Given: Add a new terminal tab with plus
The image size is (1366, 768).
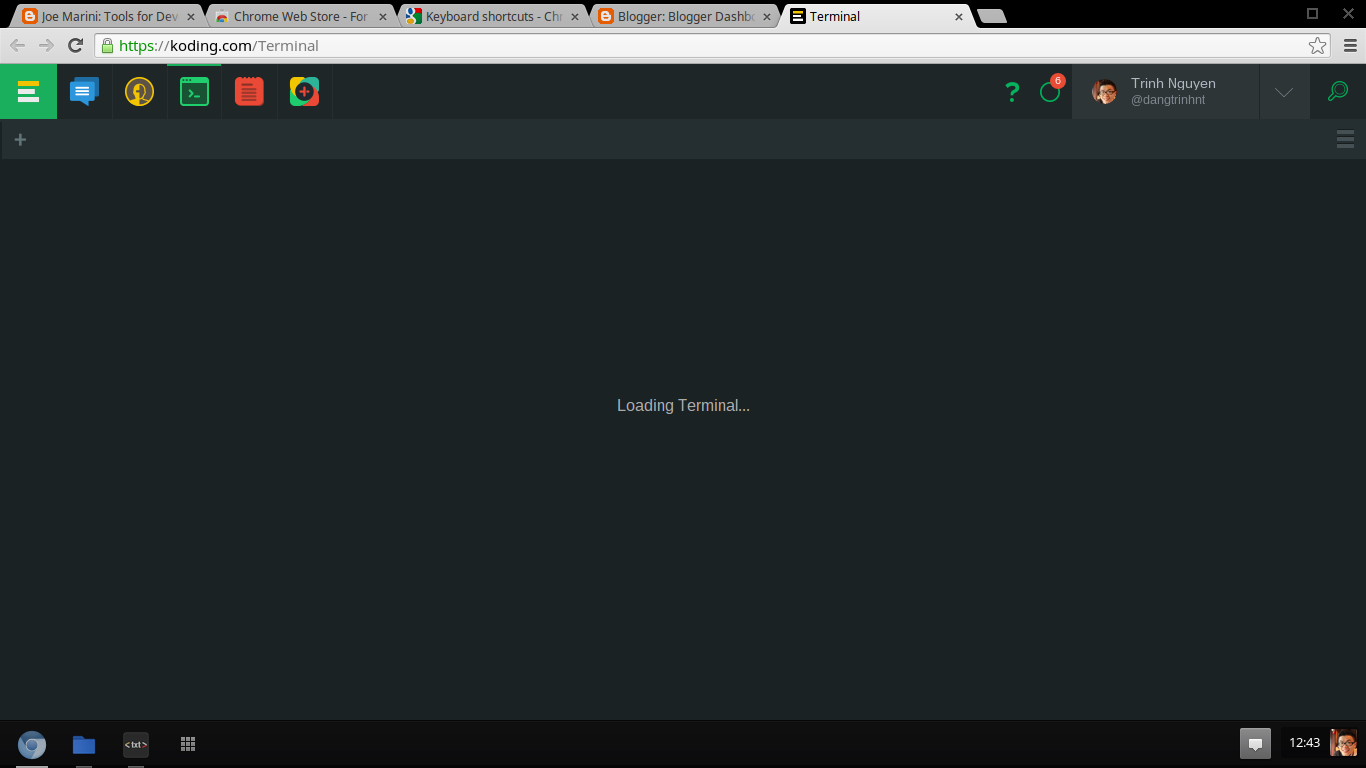Looking at the screenshot, I should tap(20, 140).
